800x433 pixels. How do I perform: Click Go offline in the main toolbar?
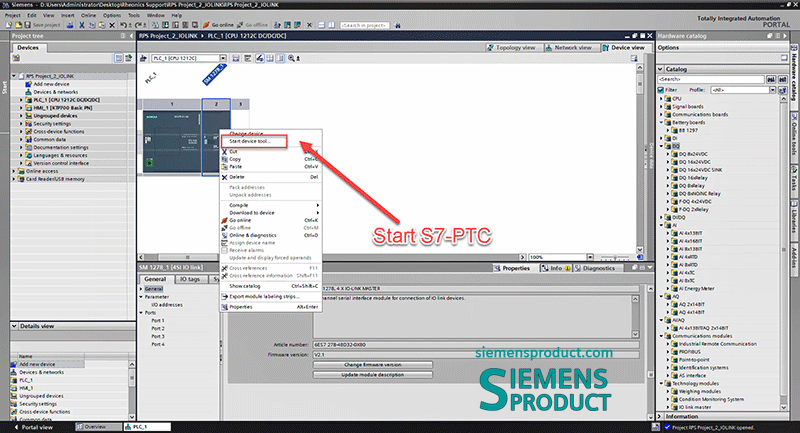252,24
